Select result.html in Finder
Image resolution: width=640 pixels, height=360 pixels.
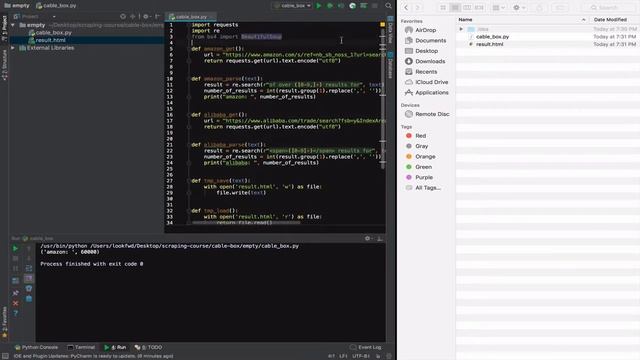(489, 44)
